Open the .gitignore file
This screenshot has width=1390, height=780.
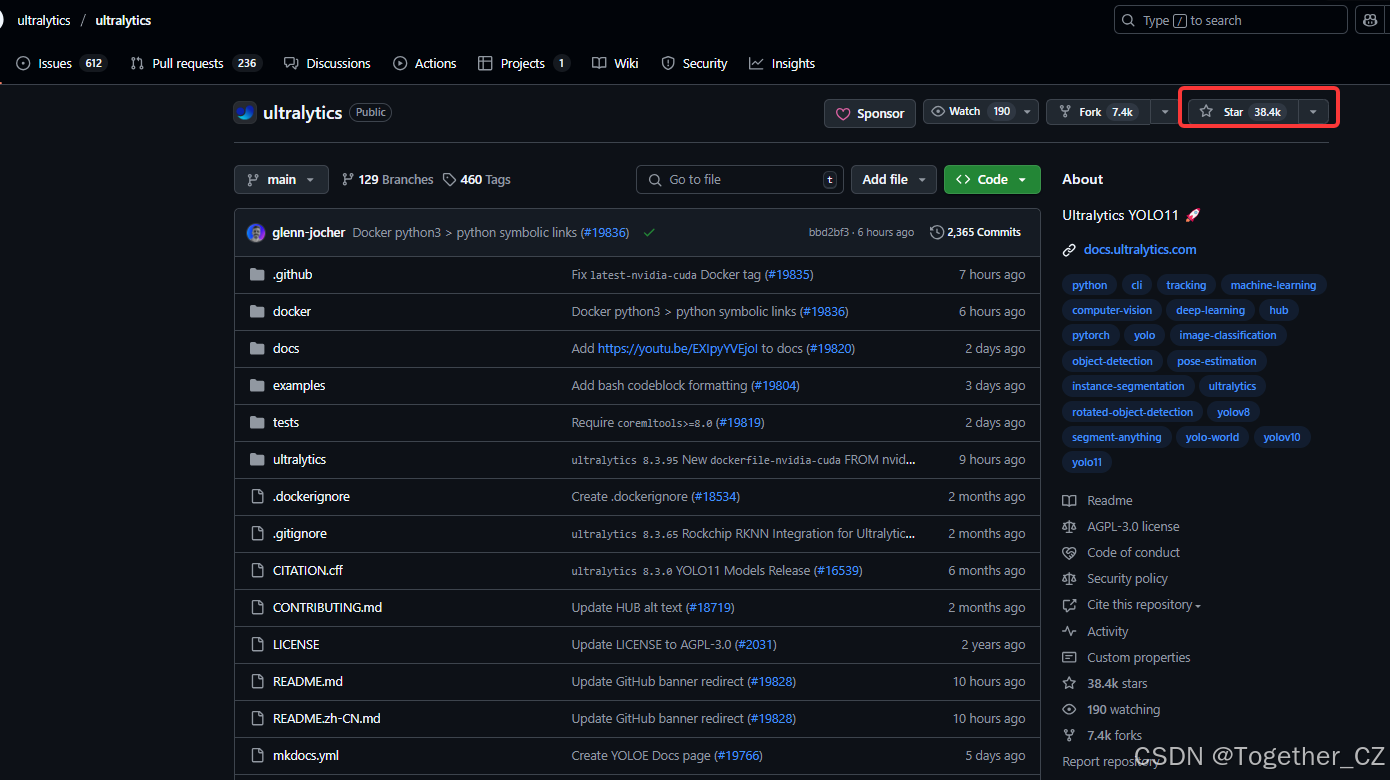(x=300, y=533)
